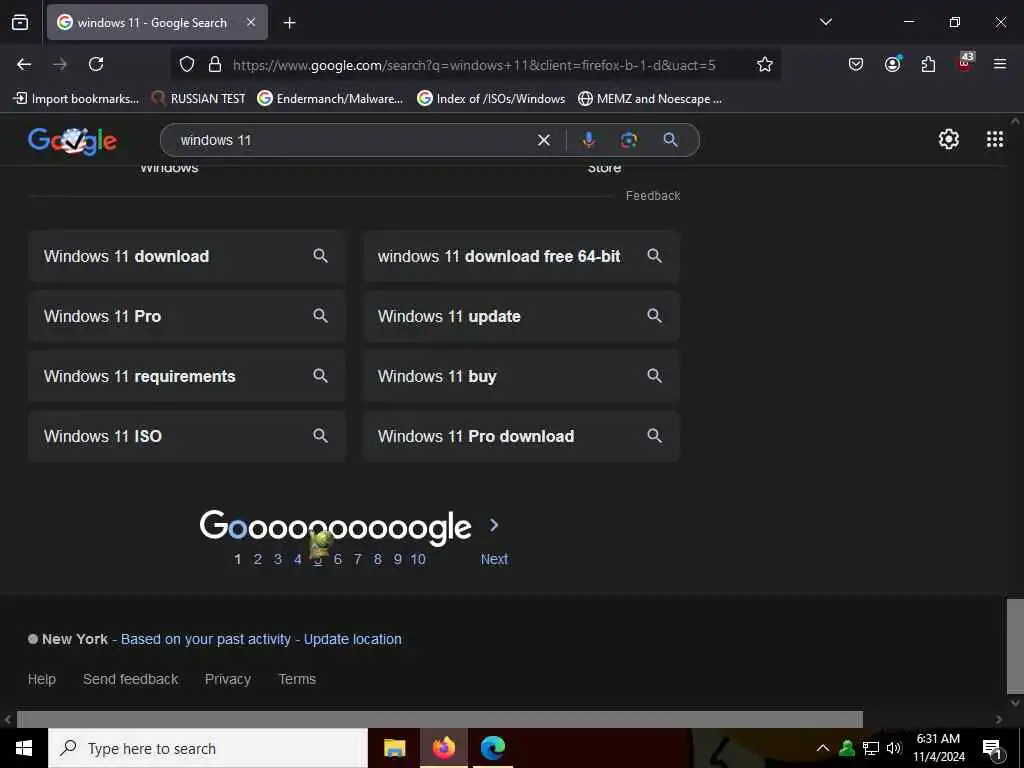Open Google quick settings gear

coord(948,139)
